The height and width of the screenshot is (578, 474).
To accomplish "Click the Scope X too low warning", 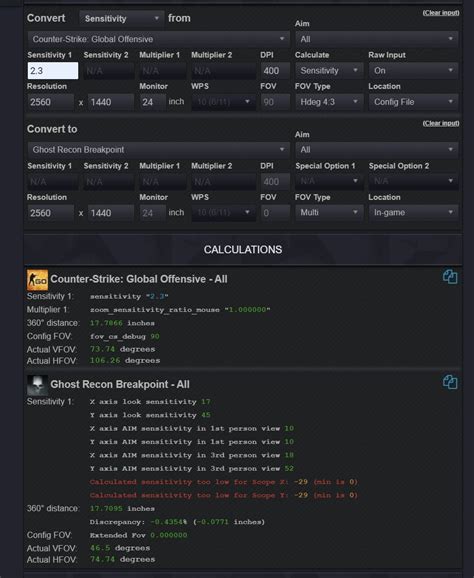I will 223,482.
